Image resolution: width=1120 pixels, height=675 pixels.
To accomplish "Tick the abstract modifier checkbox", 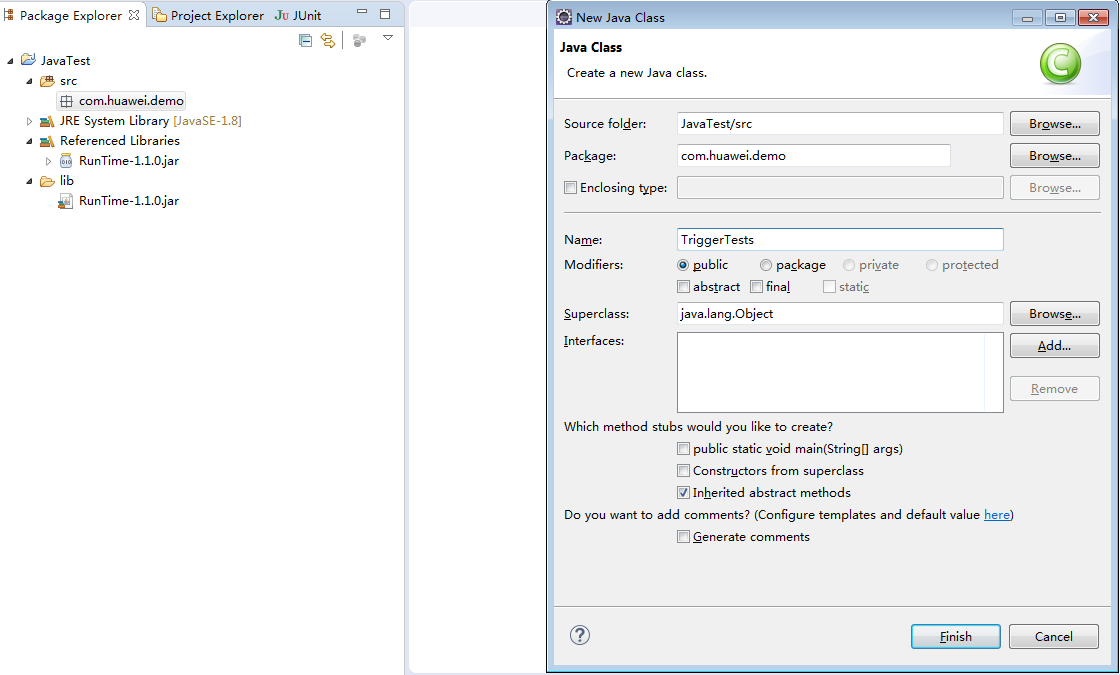I will click(683, 287).
